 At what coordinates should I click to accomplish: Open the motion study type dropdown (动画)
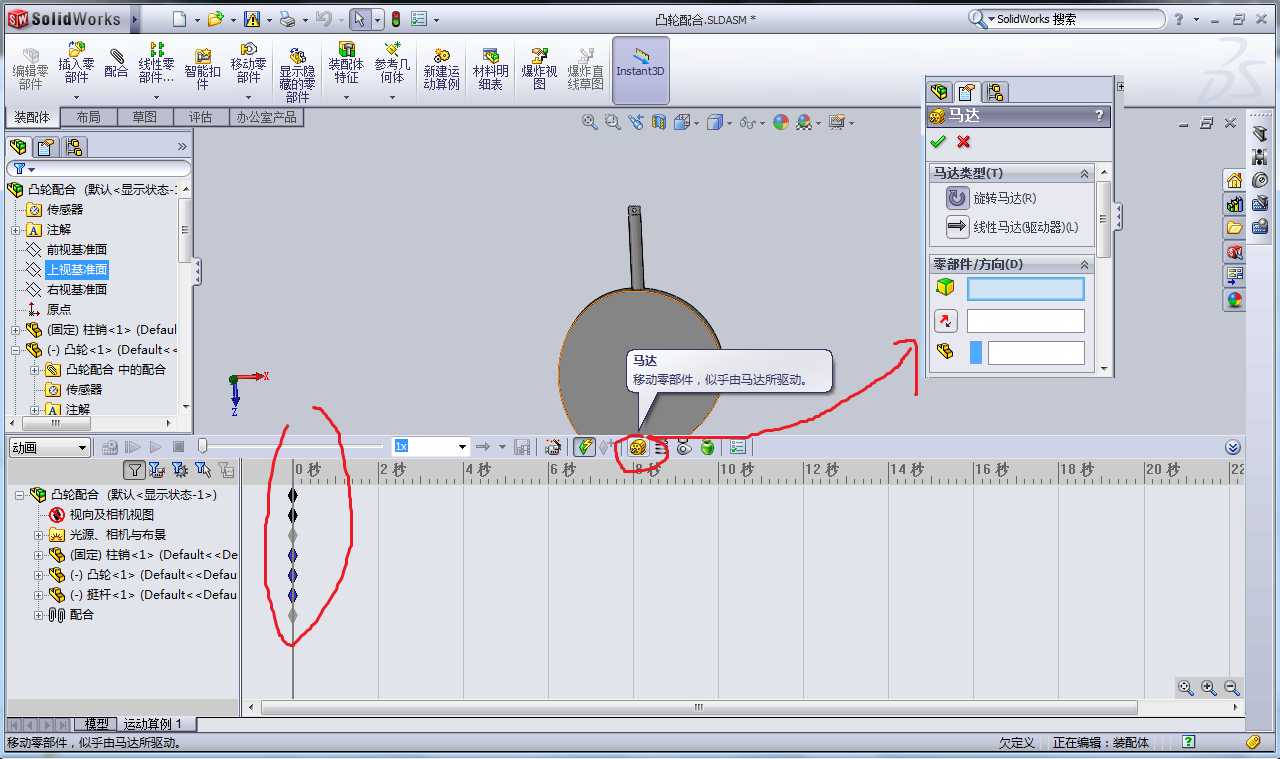49,447
